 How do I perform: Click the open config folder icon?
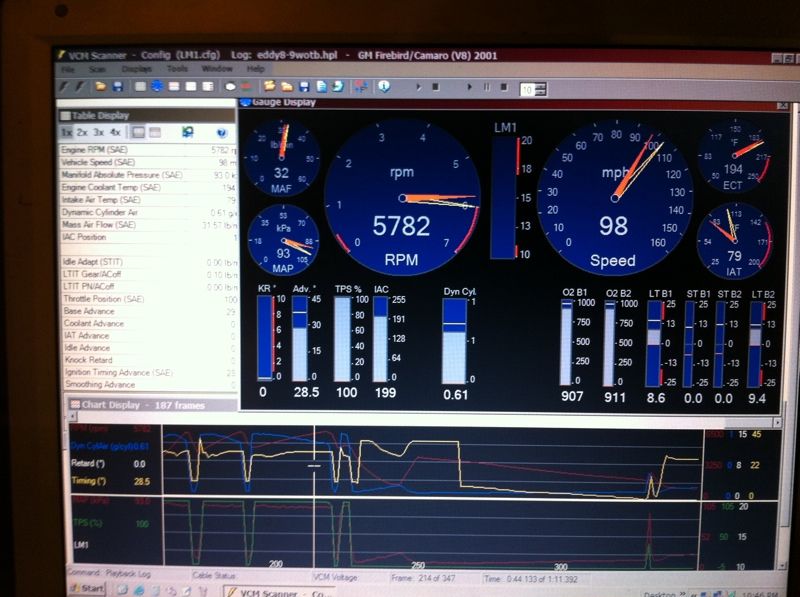pos(101,87)
